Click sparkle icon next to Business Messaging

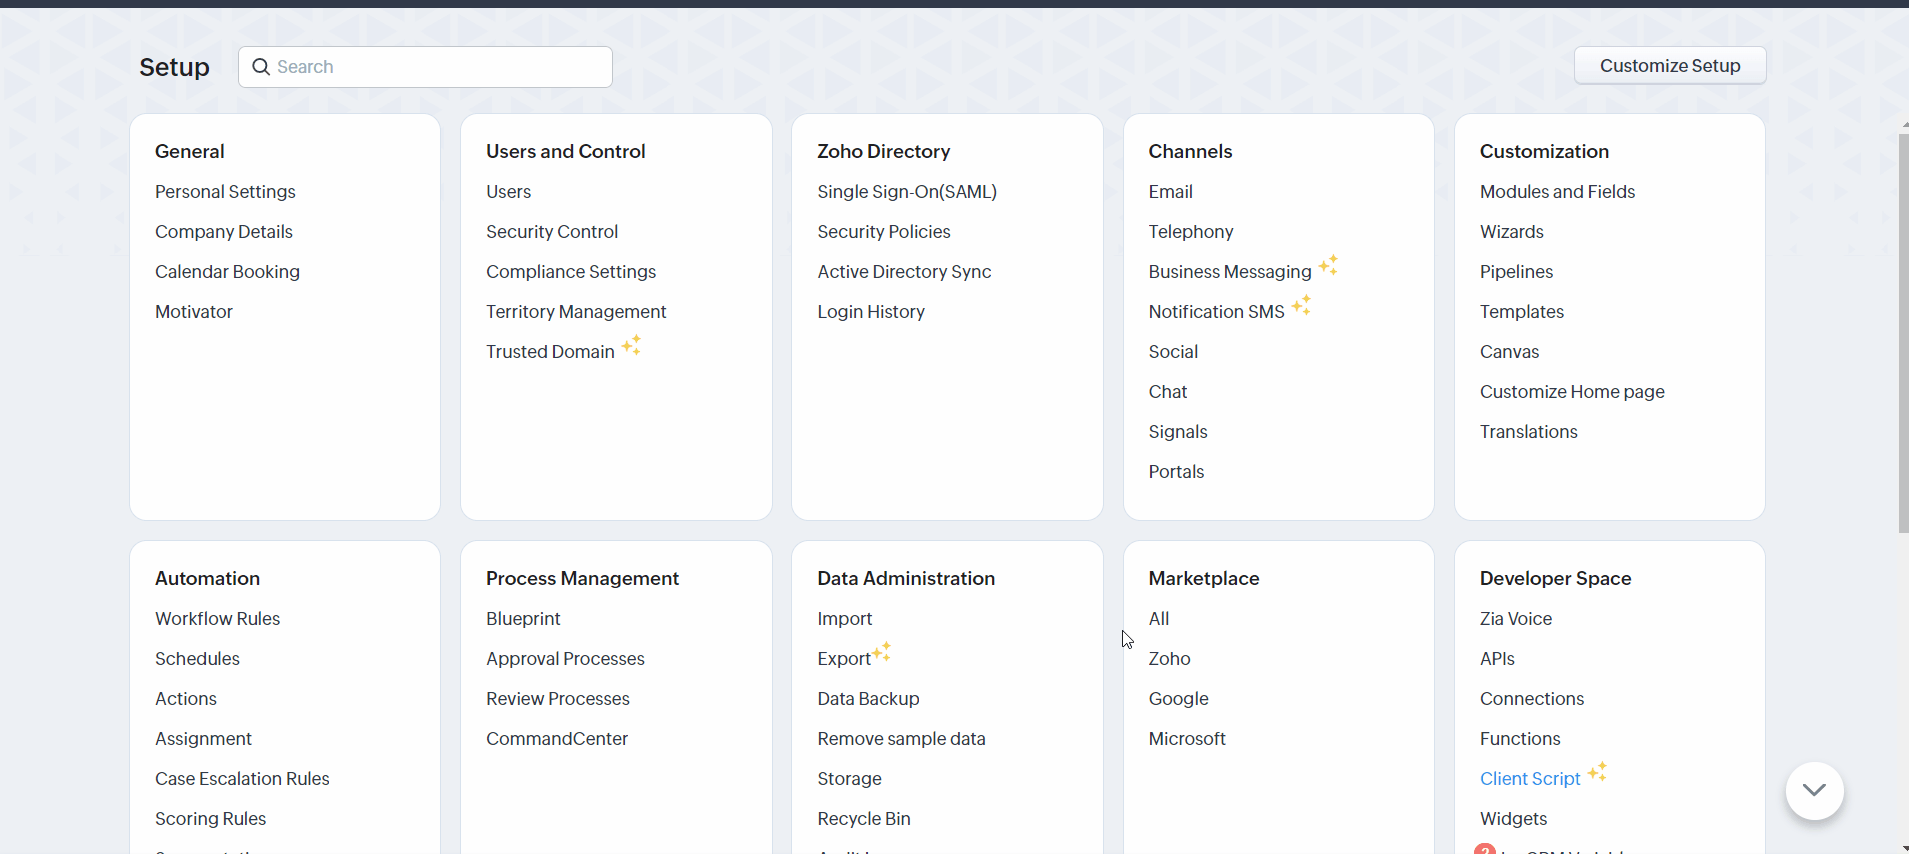coord(1328,265)
